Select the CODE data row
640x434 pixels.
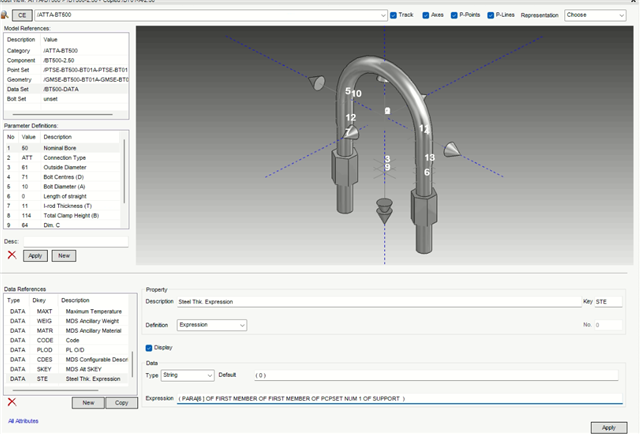tap(67, 340)
